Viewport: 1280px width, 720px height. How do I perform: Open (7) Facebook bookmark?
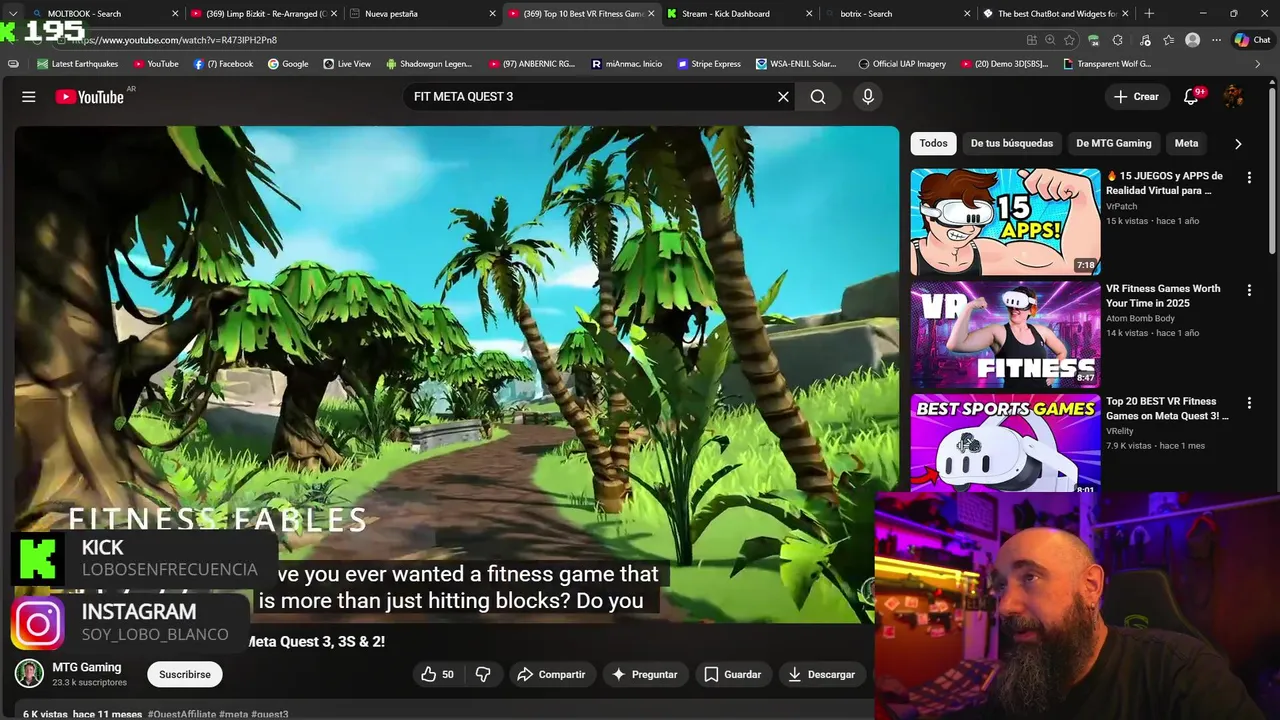pyautogui.click(x=223, y=64)
